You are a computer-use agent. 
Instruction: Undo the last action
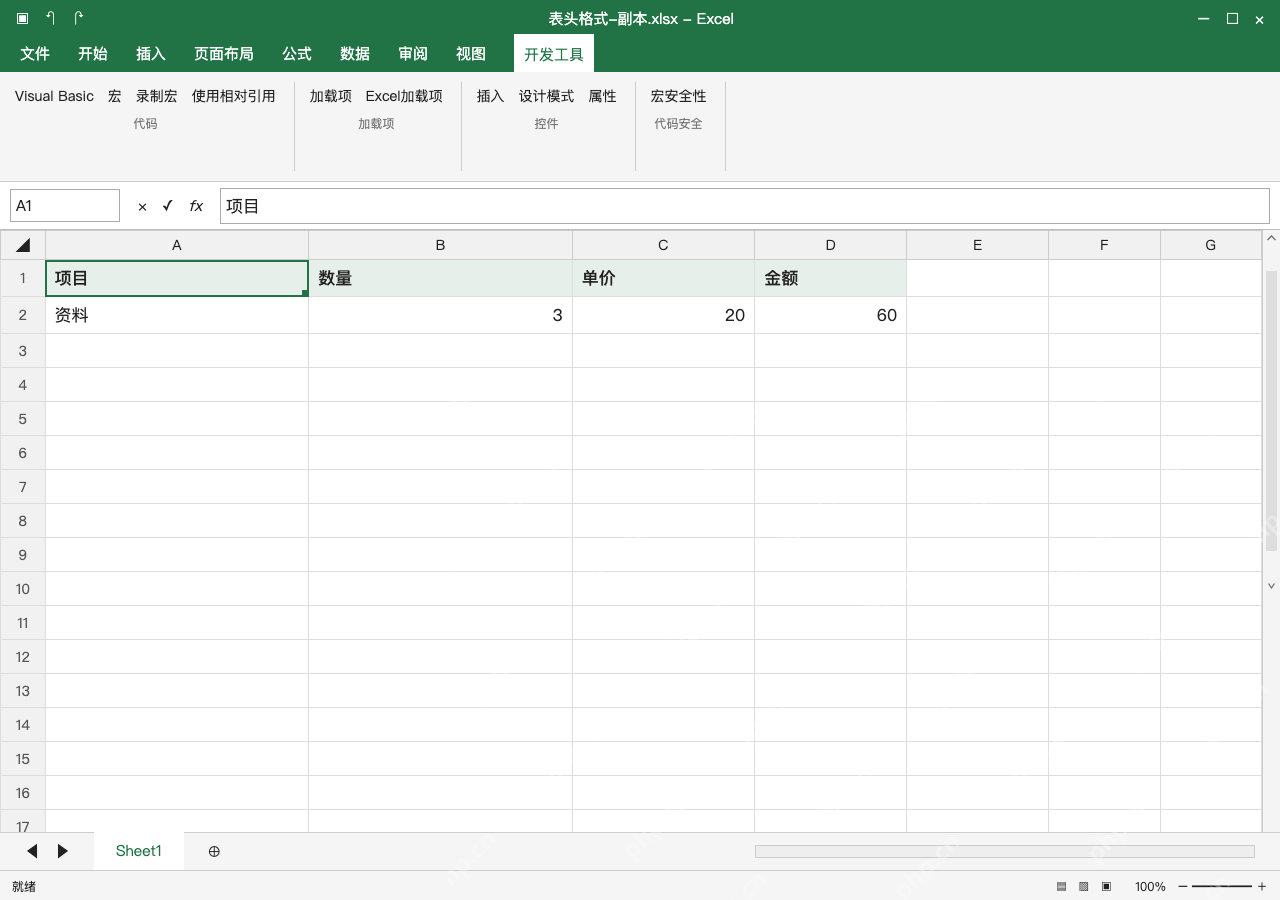click(x=51, y=18)
